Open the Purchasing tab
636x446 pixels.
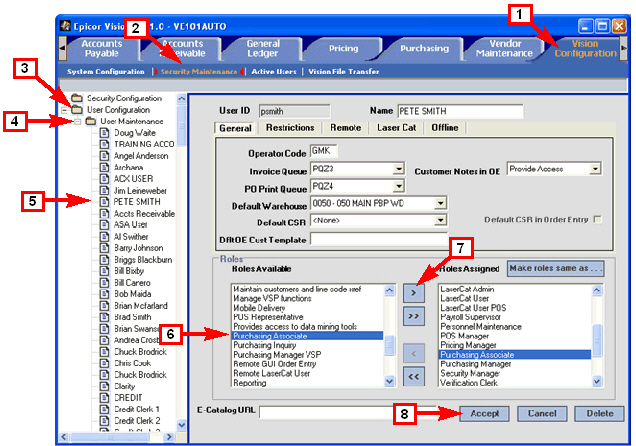424,48
